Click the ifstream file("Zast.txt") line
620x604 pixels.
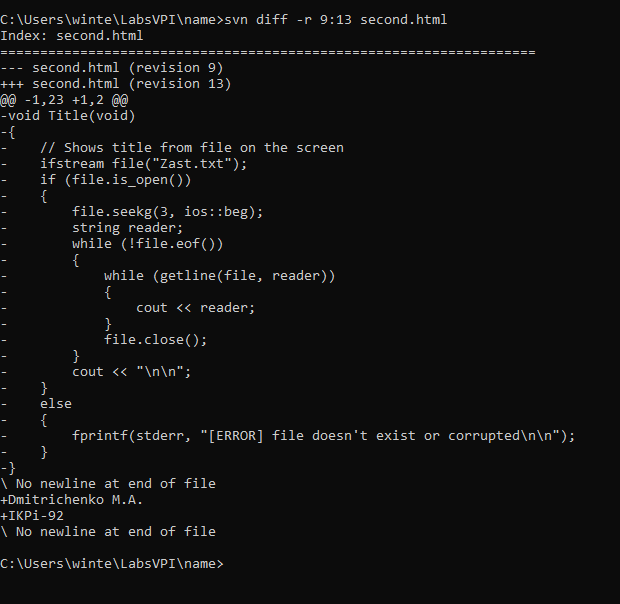144,164
